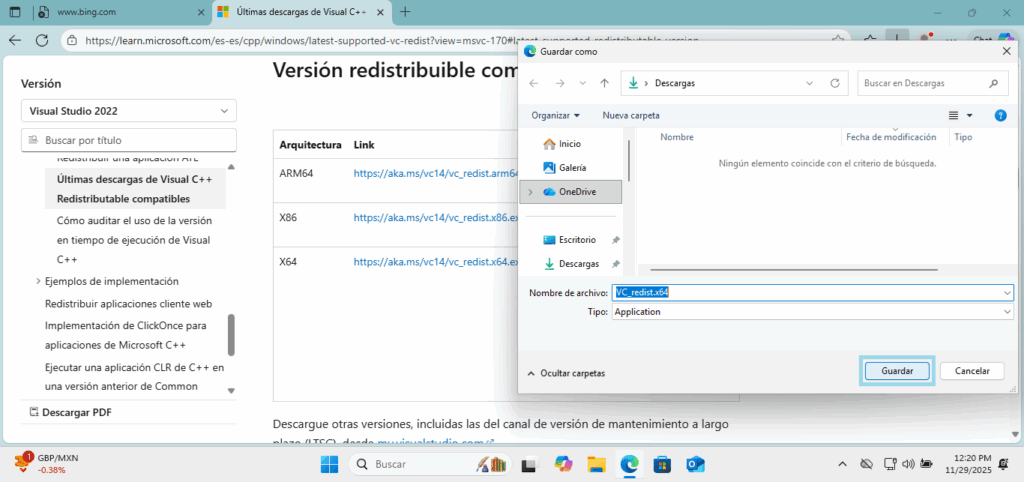Click the magnifier icon in Buscar en Descargas
Image resolution: width=1024 pixels, height=482 pixels.
(x=993, y=84)
